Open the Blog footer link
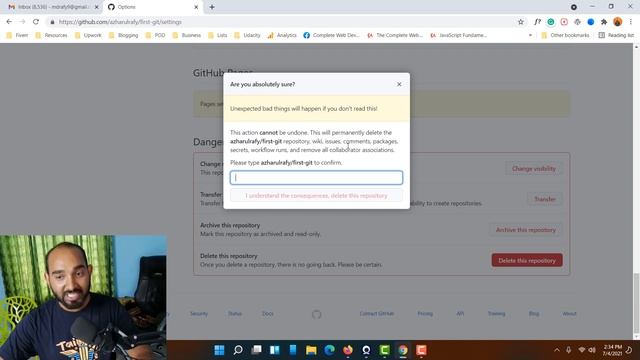Screen dimensions: 640x360 [534, 313]
